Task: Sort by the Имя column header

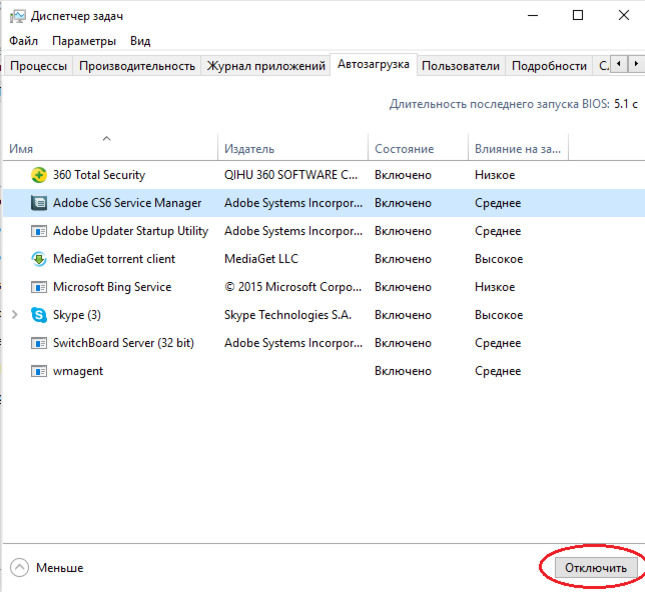Action: [x=110, y=148]
